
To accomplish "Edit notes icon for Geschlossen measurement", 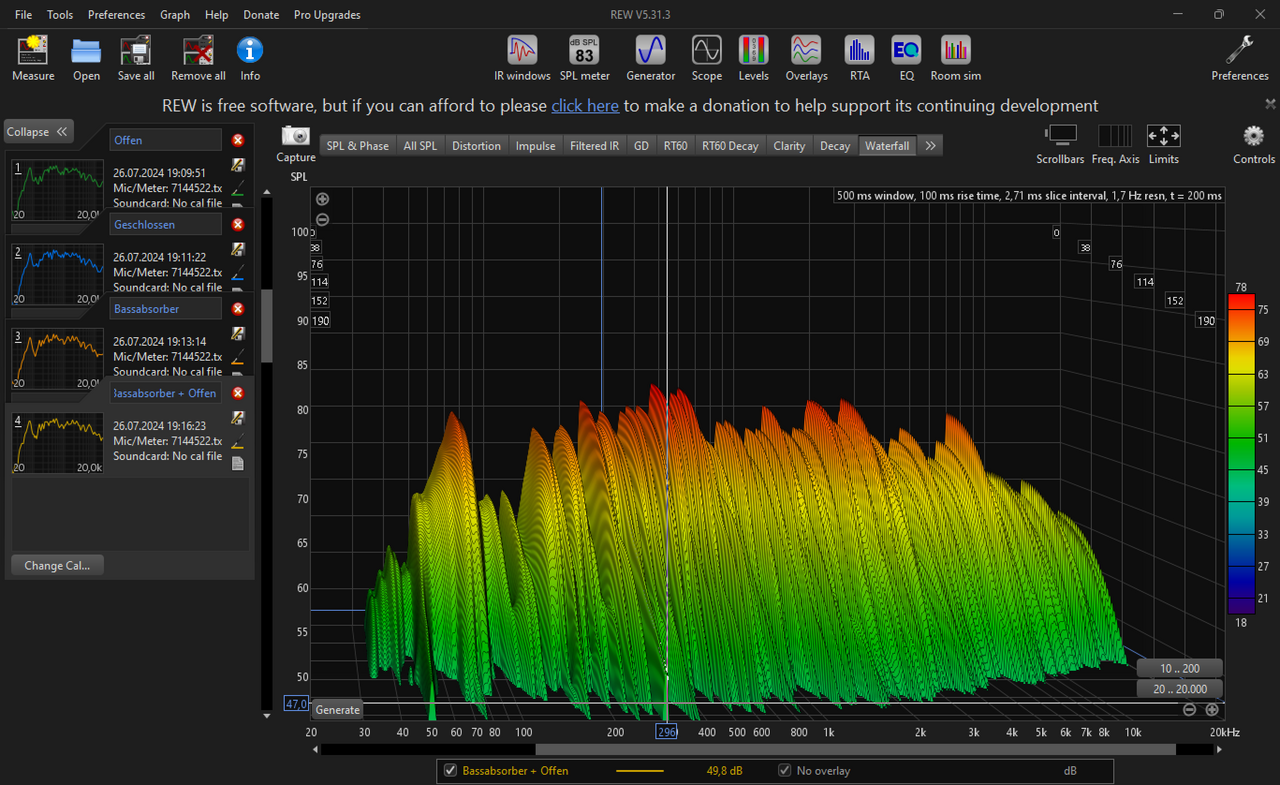I will 238,249.
